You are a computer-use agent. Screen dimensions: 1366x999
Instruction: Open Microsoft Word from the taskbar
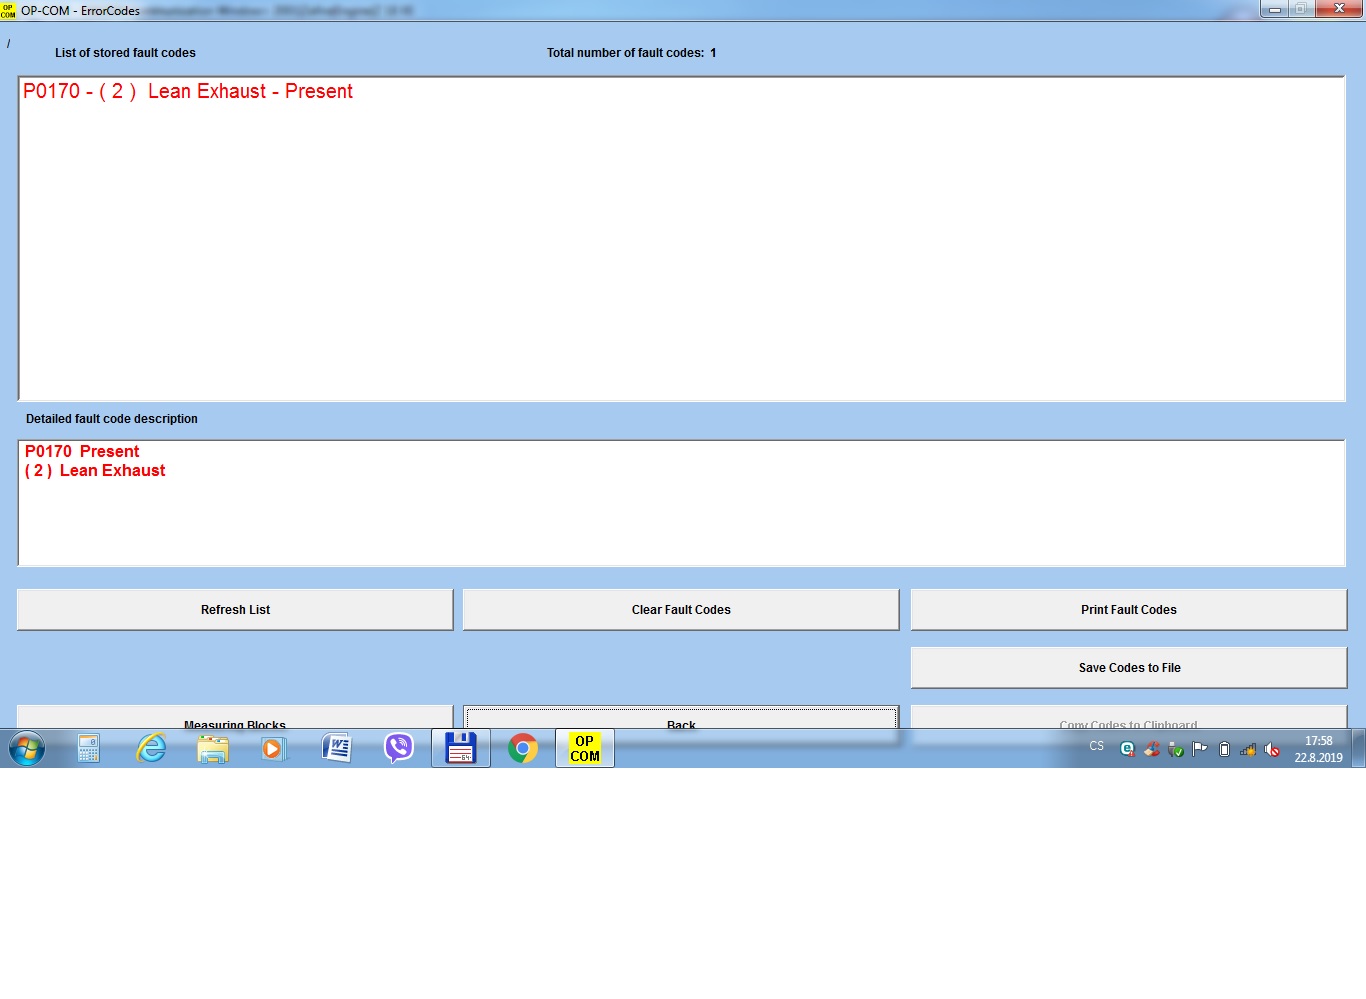[336, 748]
